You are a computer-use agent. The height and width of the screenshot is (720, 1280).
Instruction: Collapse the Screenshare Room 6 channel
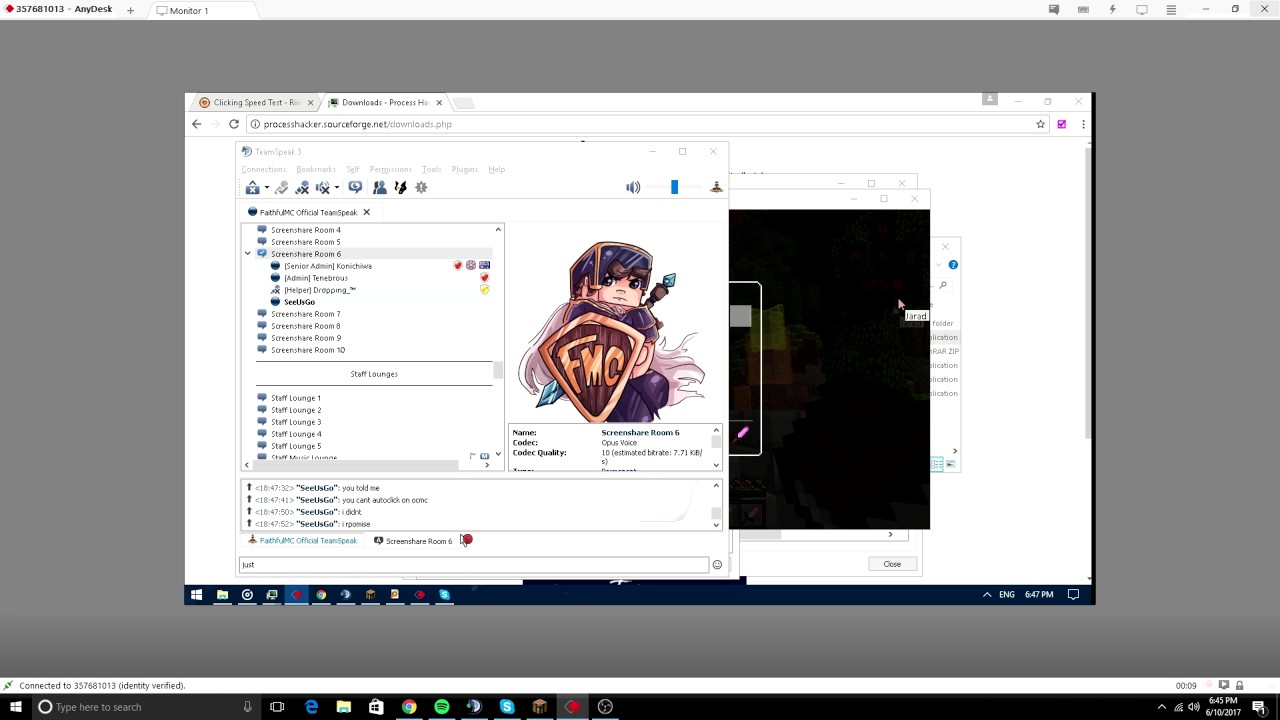click(248, 254)
